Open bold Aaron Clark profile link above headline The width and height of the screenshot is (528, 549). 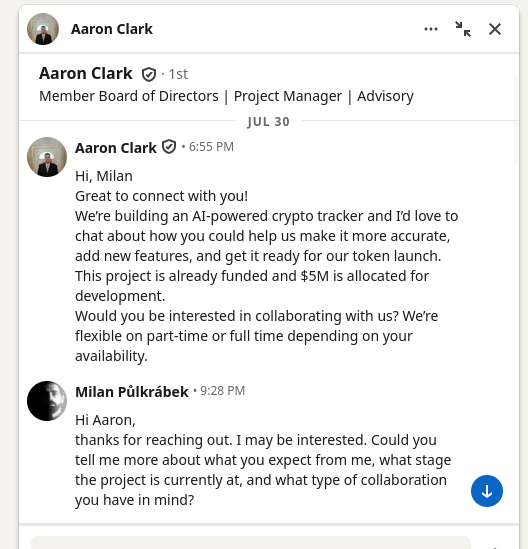click(x=86, y=74)
